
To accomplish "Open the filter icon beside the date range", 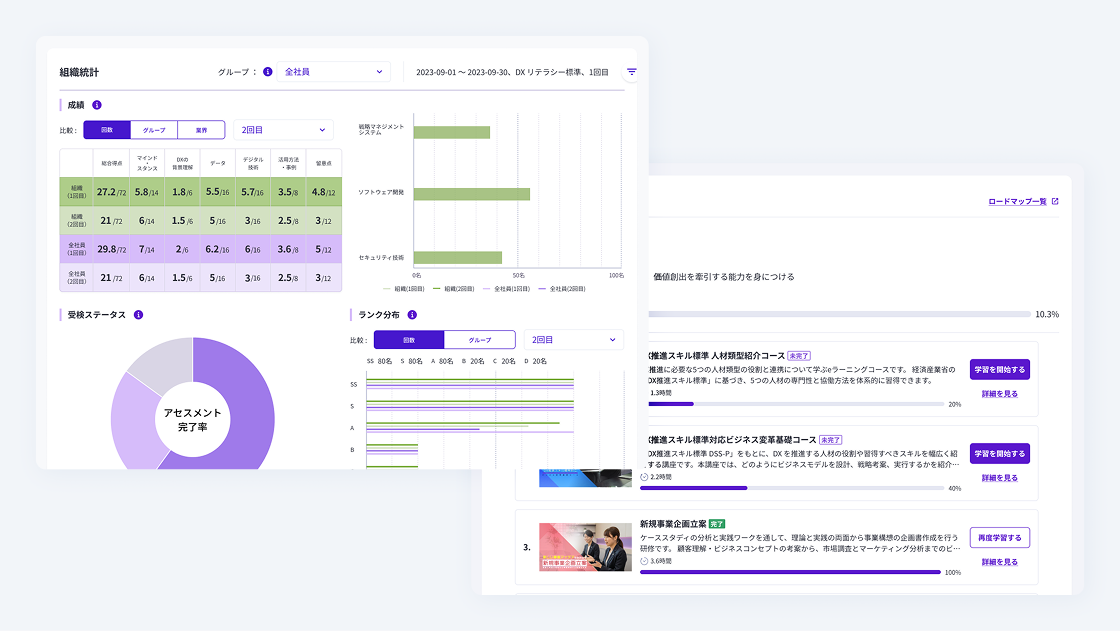I will pos(631,72).
